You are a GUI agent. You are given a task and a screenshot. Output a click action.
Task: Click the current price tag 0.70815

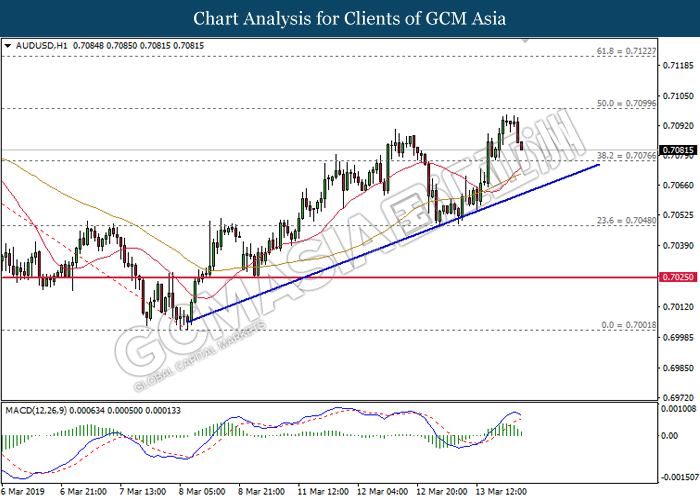click(x=677, y=149)
